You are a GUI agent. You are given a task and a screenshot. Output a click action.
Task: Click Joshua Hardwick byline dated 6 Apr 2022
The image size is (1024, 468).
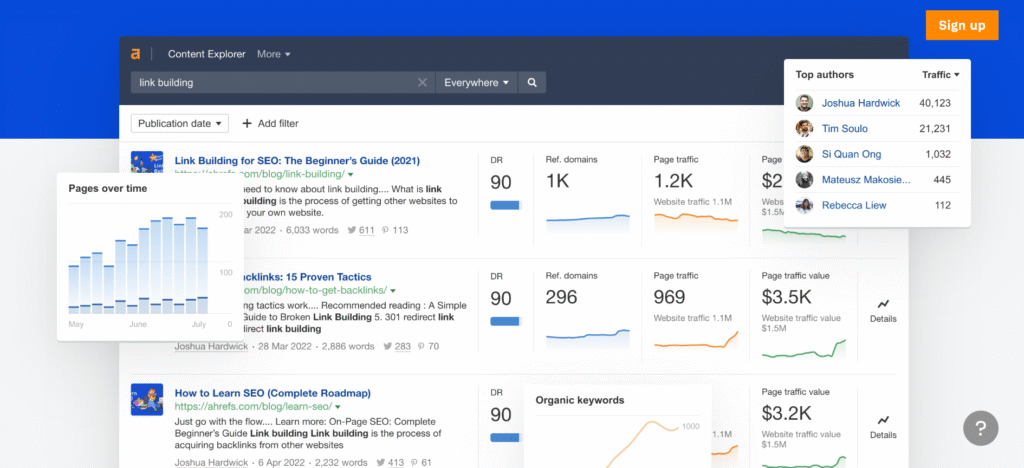(211, 463)
